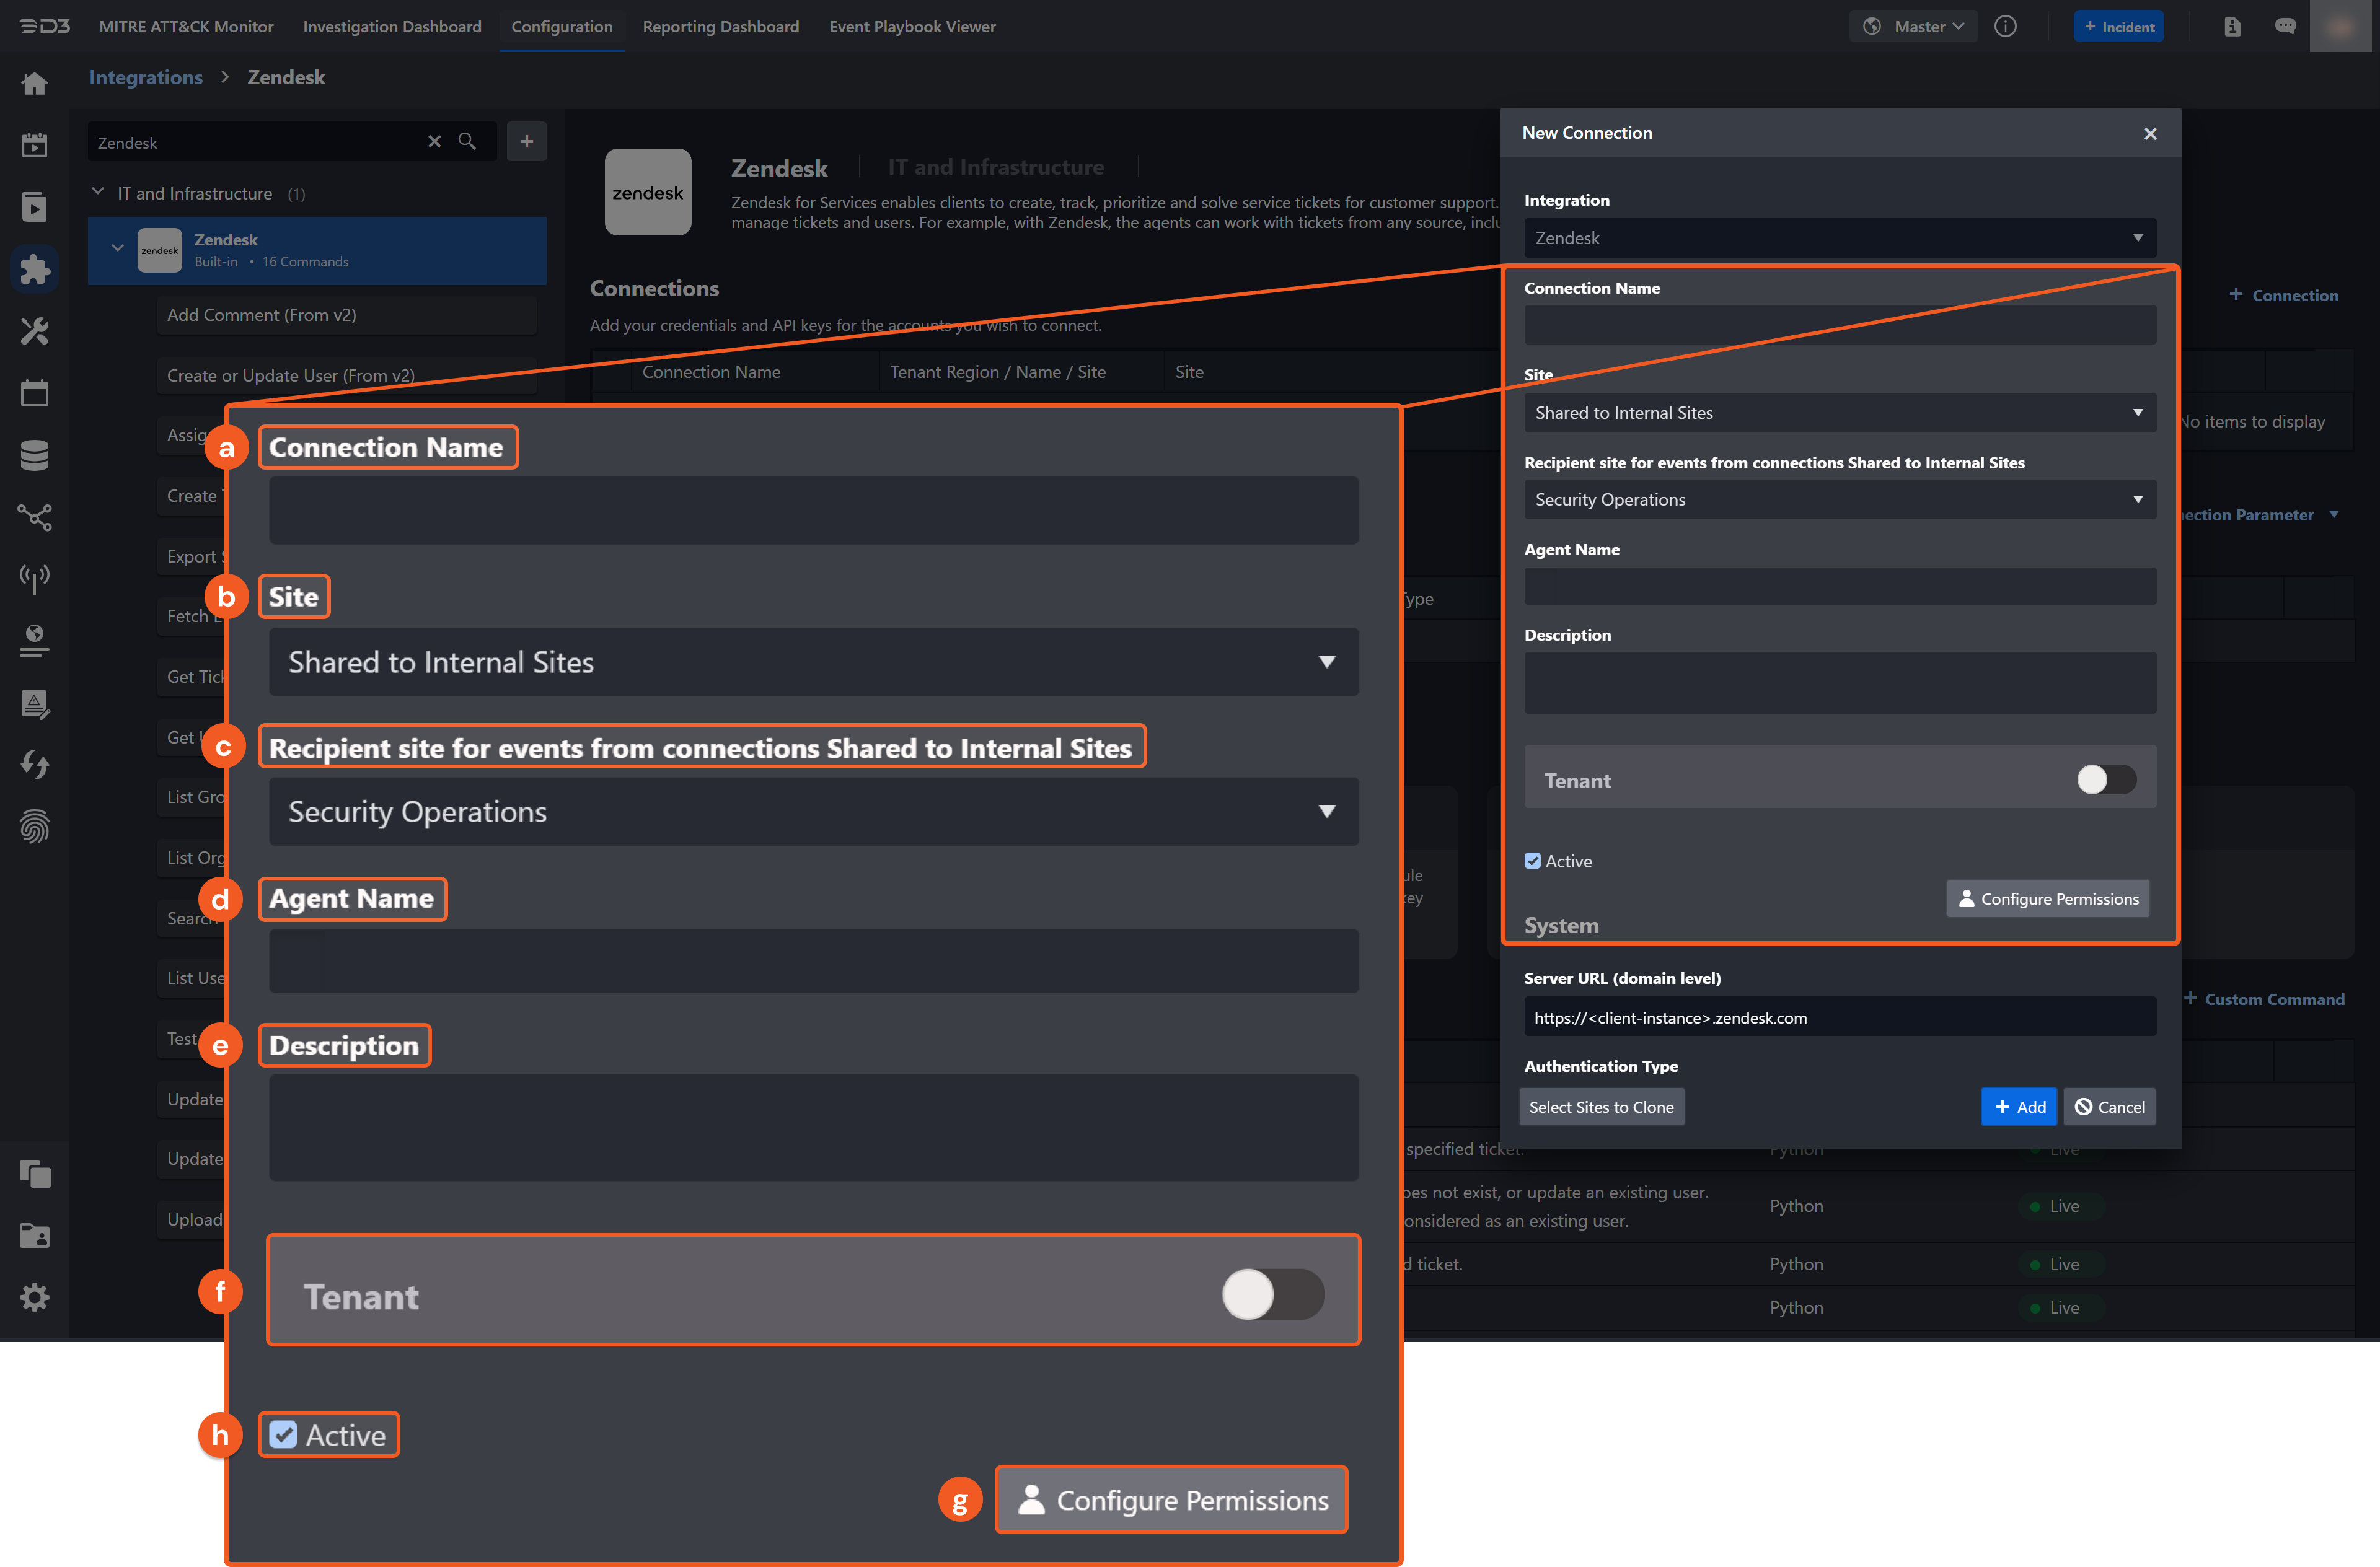The image size is (2380, 1567).
Task: Click the Configure Permissions button in the dialog
Action: coord(2047,899)
